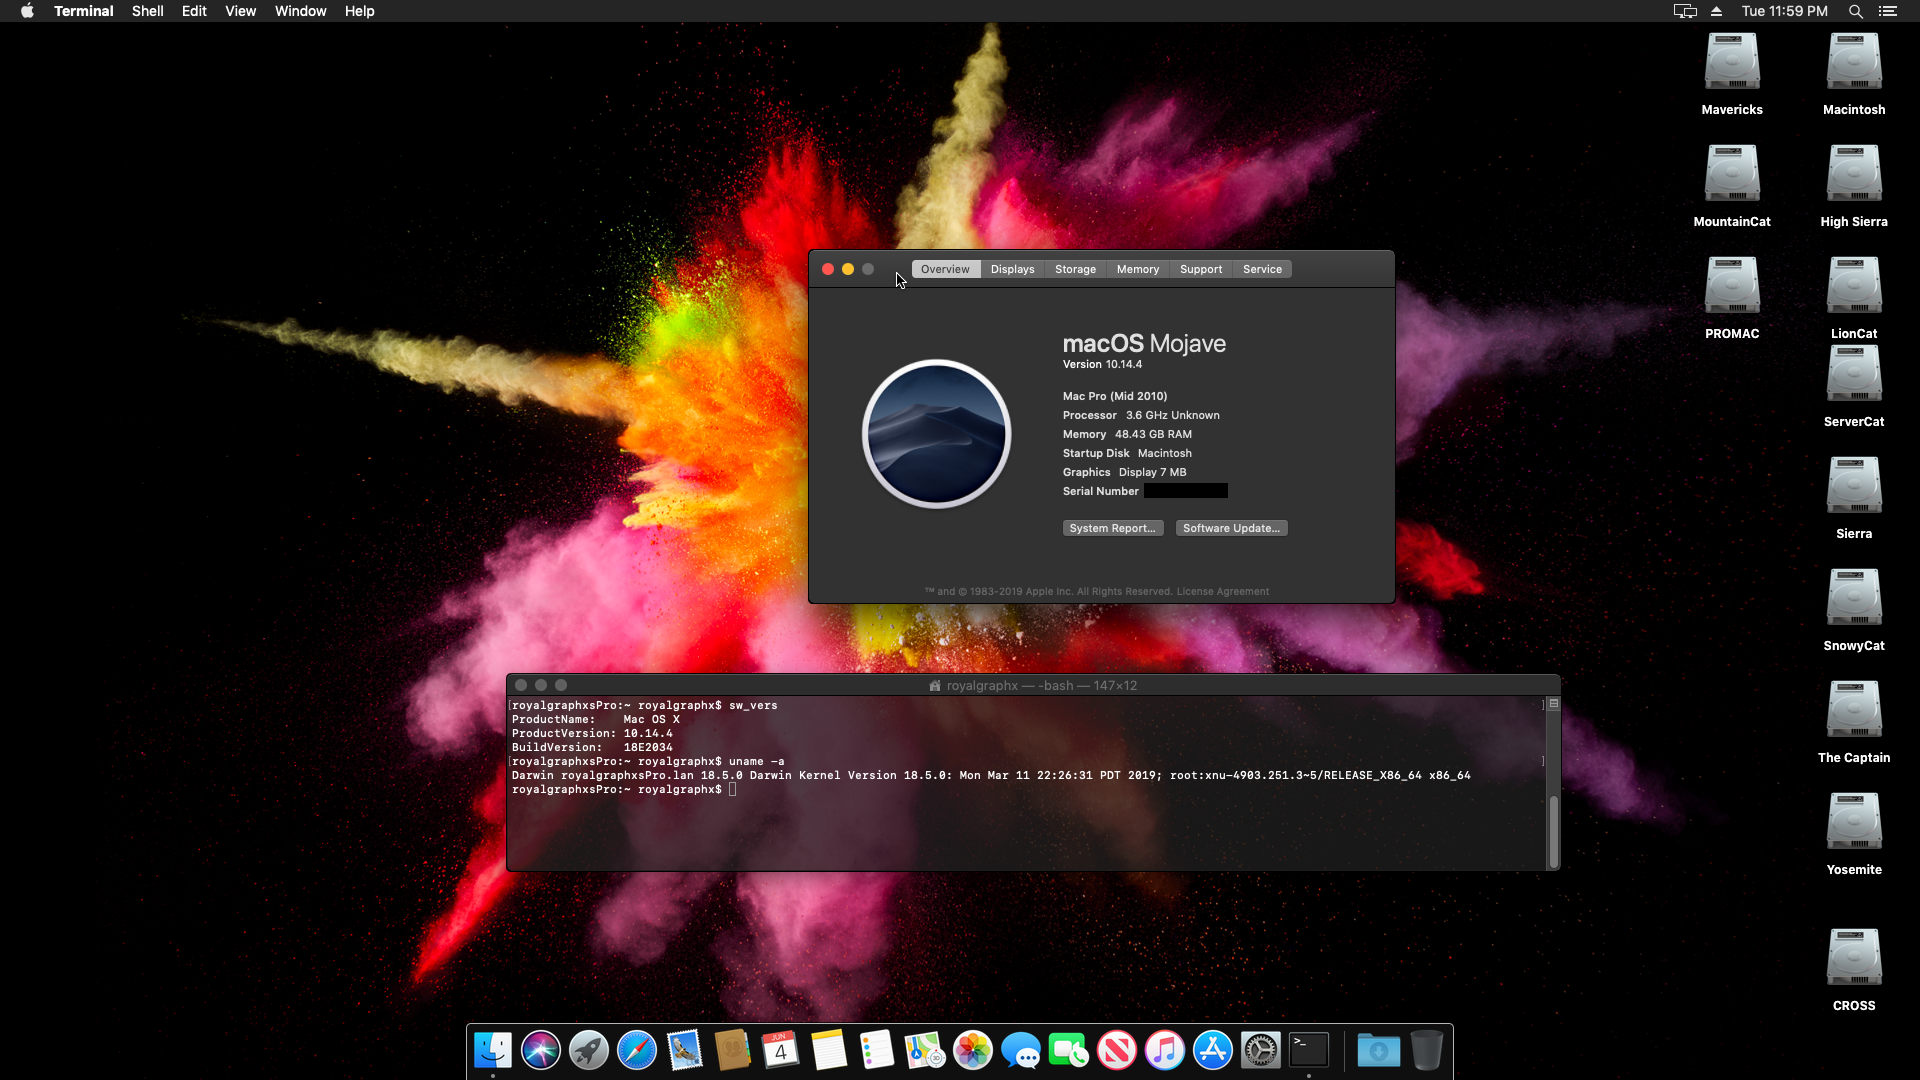Image resolution: width=1920 pixels, height=1080 pixels.
Task: Open Safari from the dock
Action: point(637,1051)
